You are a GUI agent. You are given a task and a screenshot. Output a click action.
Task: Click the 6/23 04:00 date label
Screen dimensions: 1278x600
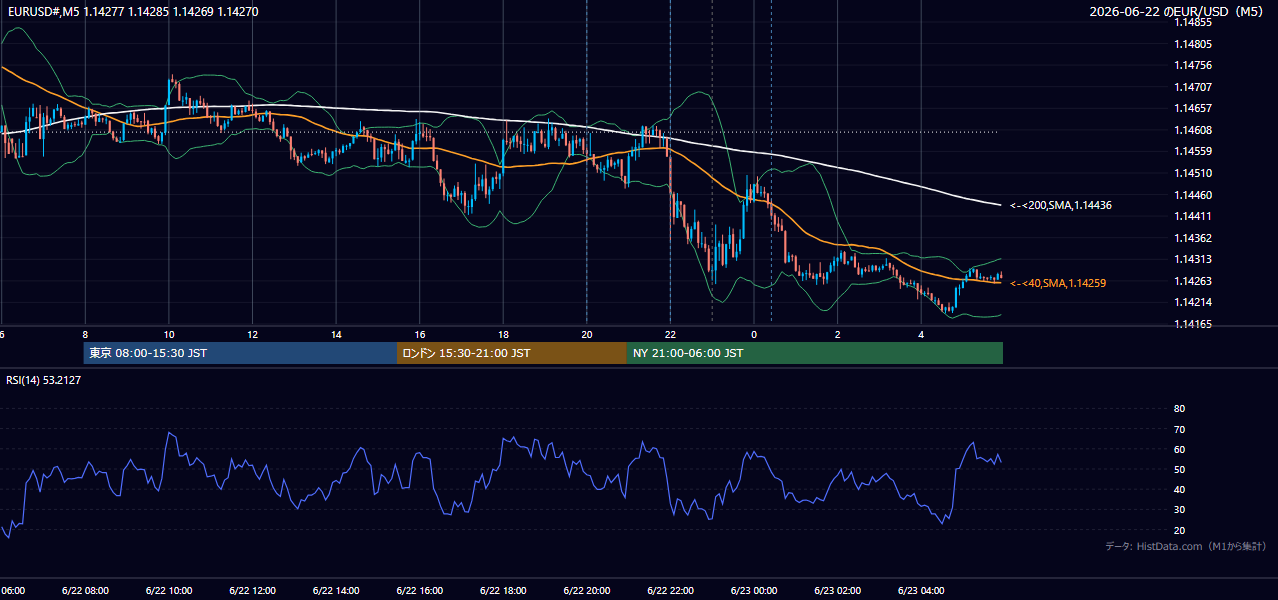pyautogui.click(x=921, y=590)
